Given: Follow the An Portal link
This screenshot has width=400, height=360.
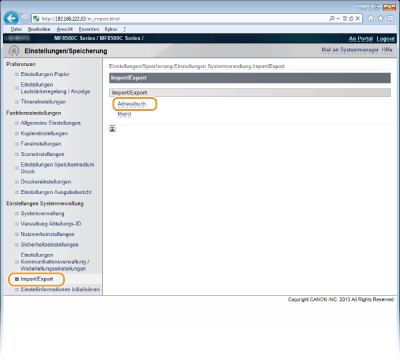Looking at the screenshot, I should coord(361,39).
